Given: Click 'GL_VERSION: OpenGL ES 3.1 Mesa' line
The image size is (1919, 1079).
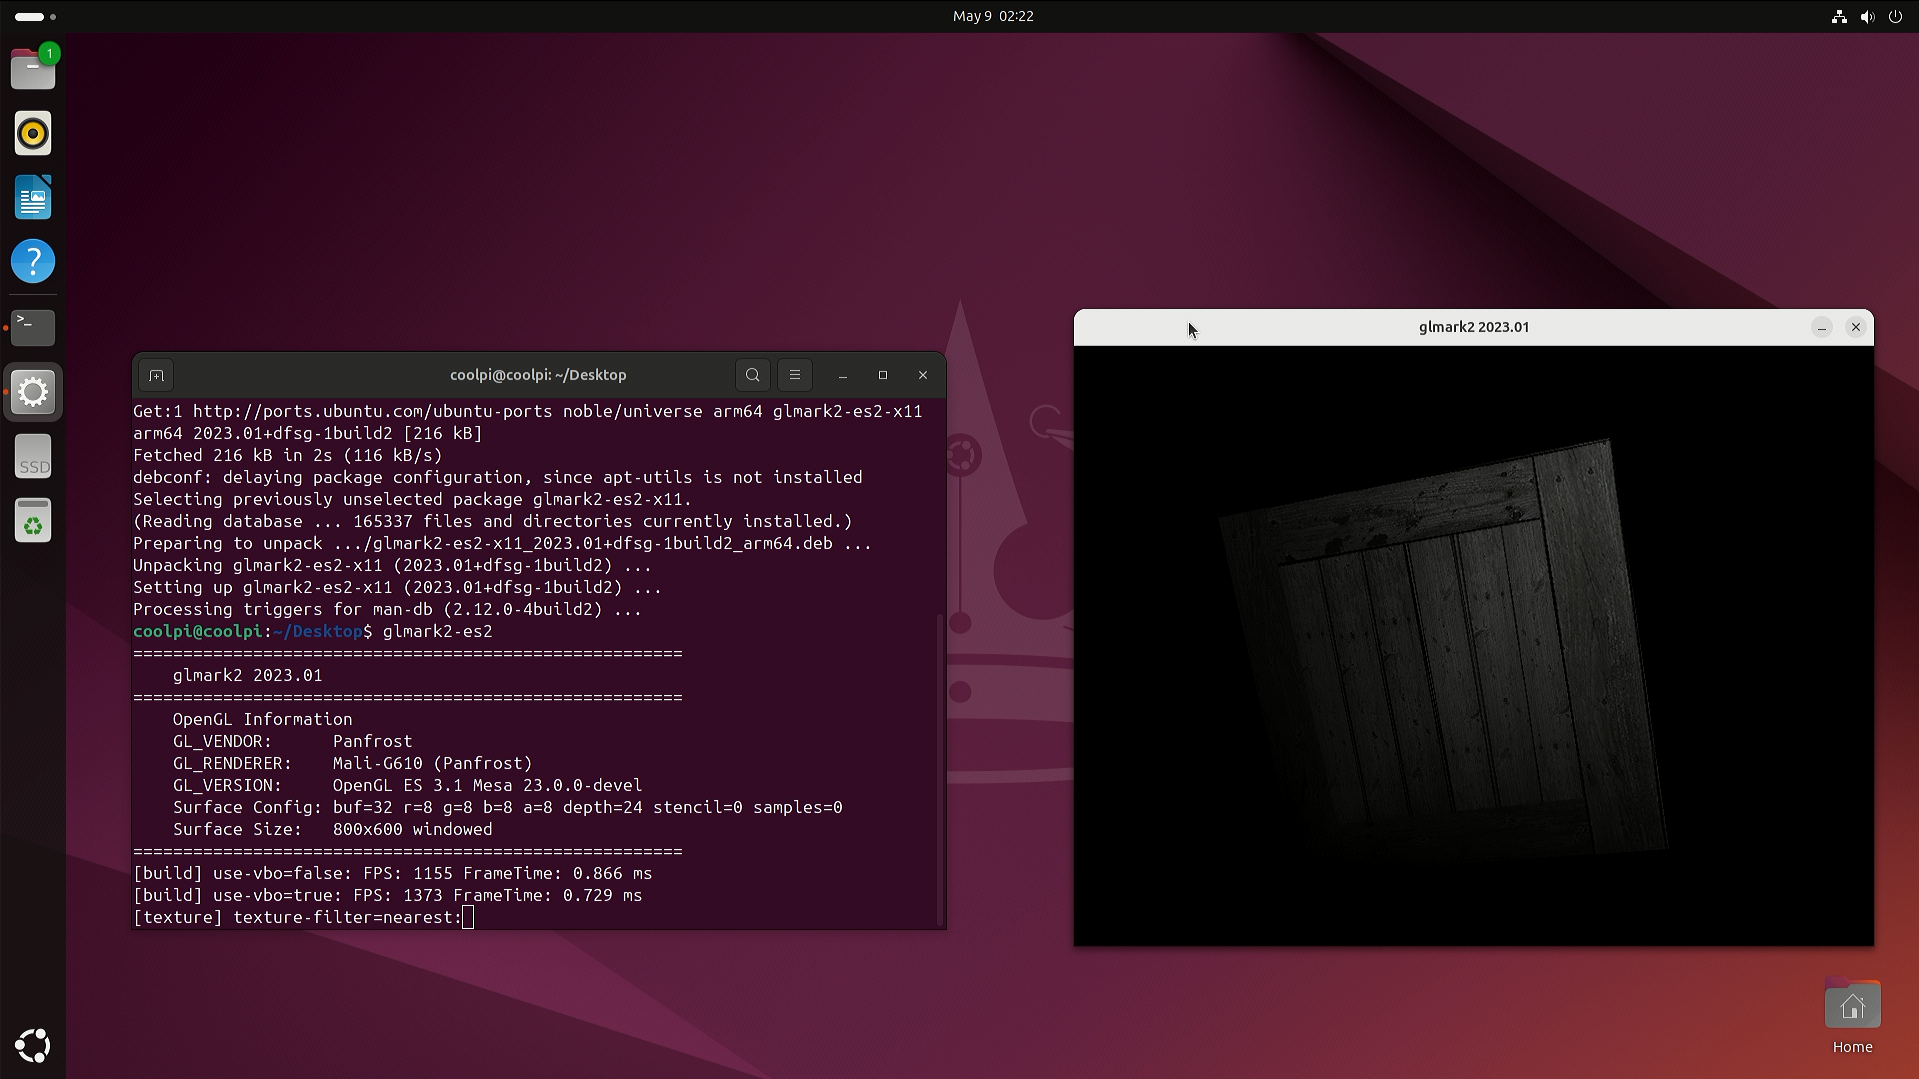Looking at the screenshot, I should (x=407, y=785).
